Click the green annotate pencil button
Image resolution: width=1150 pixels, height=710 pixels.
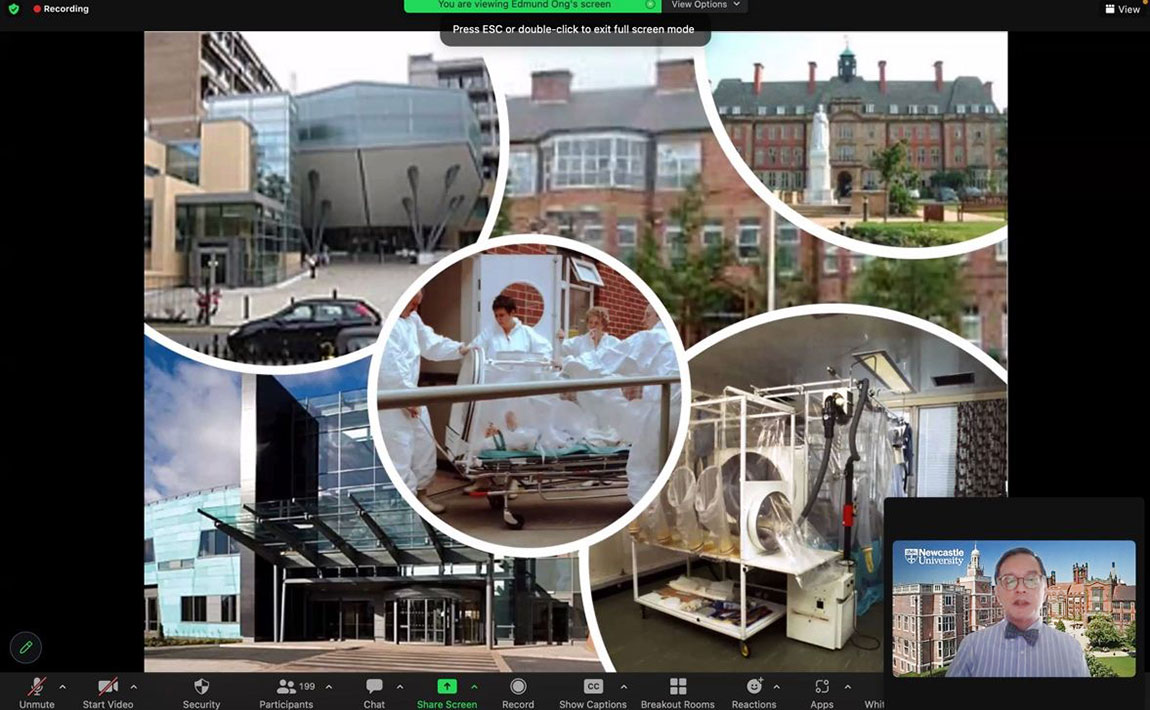tap(26, 648)
